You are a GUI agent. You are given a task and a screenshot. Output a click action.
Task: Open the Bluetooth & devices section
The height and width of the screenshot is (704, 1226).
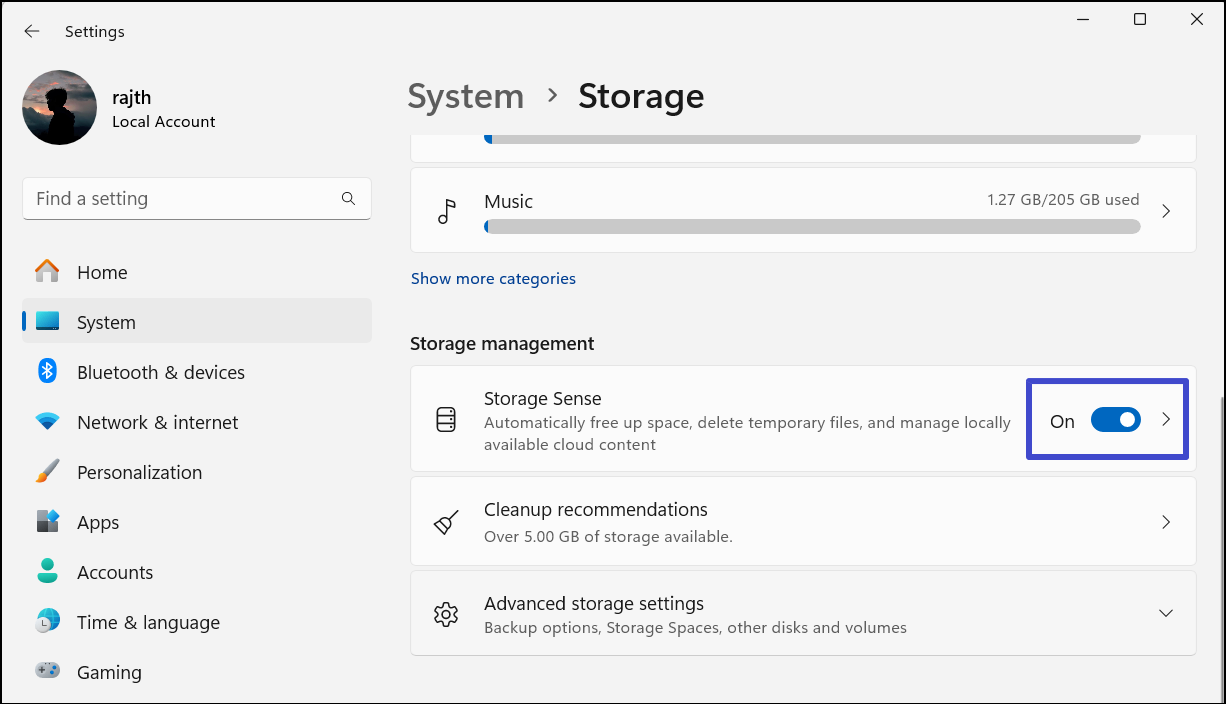[x=160, y=372]
